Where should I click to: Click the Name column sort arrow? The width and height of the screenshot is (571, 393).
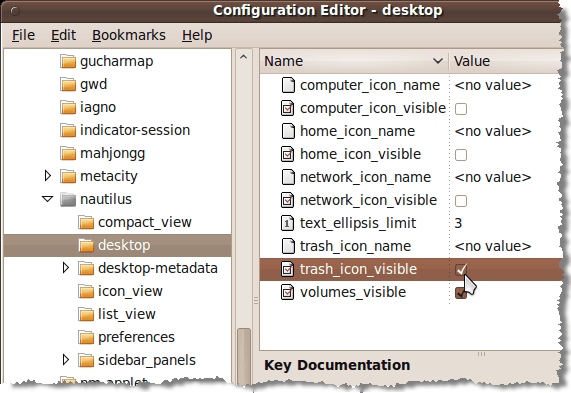[438, 61]
